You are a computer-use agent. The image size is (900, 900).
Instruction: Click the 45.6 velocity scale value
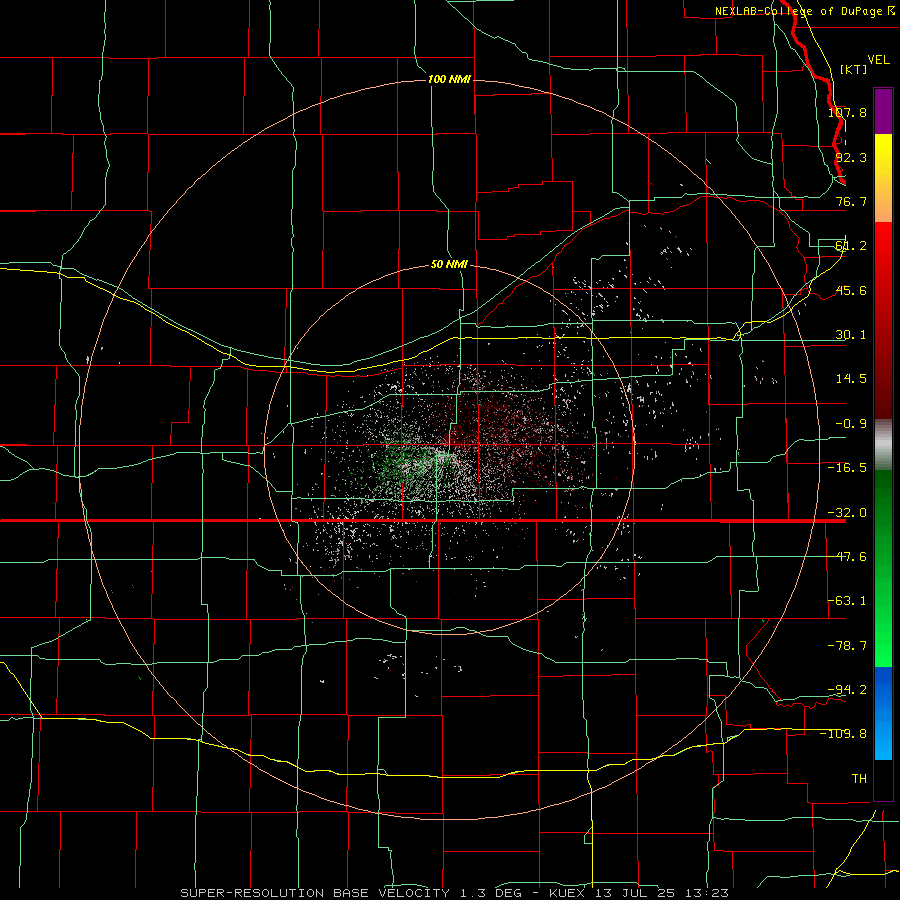coord(851,290)
